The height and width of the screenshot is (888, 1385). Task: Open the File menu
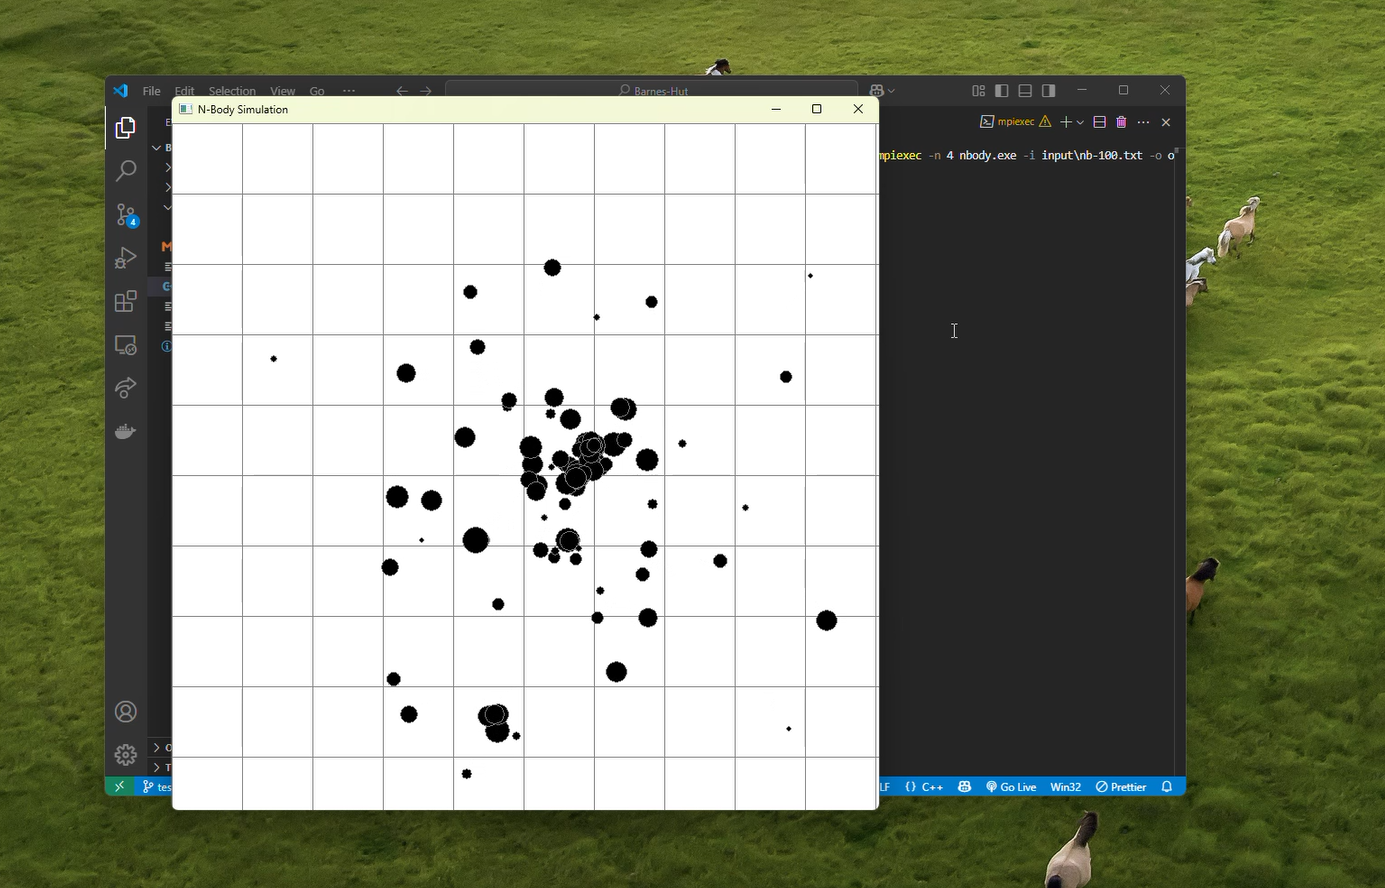[x=151, y=91]
